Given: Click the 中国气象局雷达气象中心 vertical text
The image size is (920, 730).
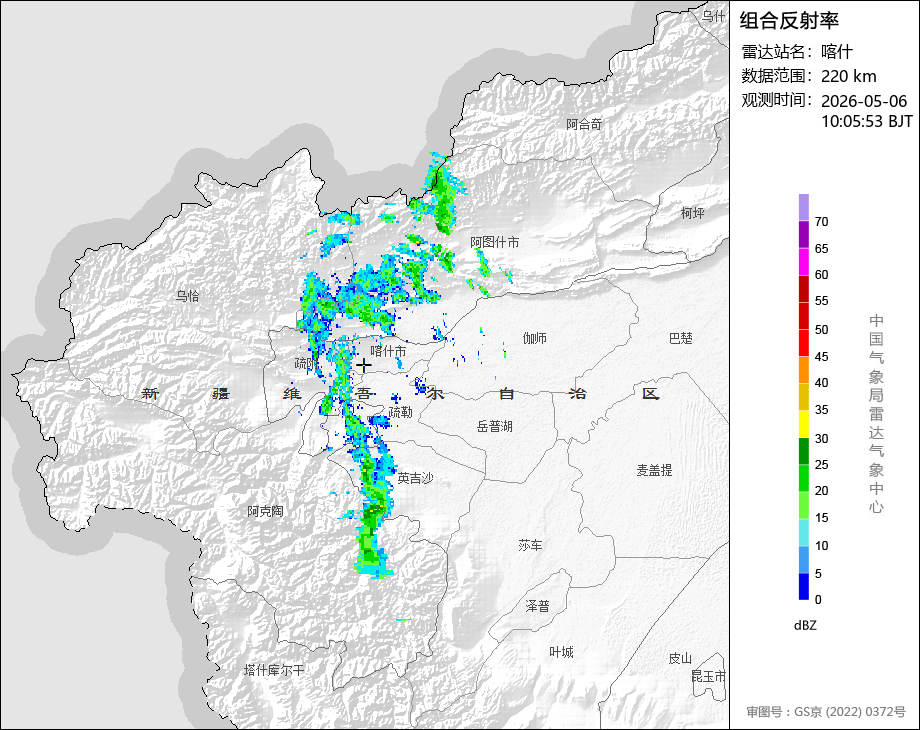Looking at the screenshot, I should tap(876, 414).
